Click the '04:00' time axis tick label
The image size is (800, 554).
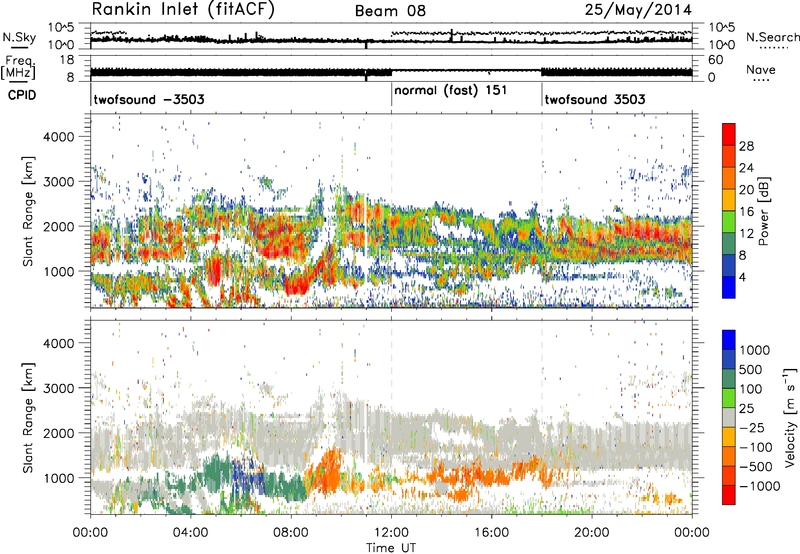click(x=191, y=533)
